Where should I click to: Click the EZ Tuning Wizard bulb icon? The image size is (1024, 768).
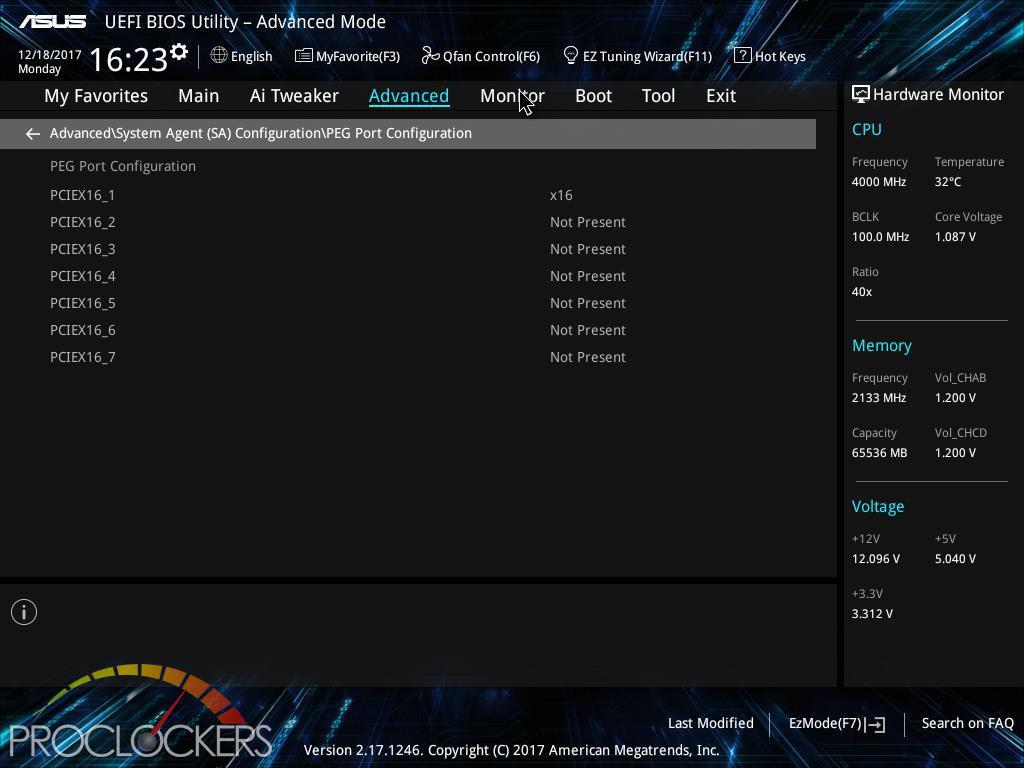571,56
